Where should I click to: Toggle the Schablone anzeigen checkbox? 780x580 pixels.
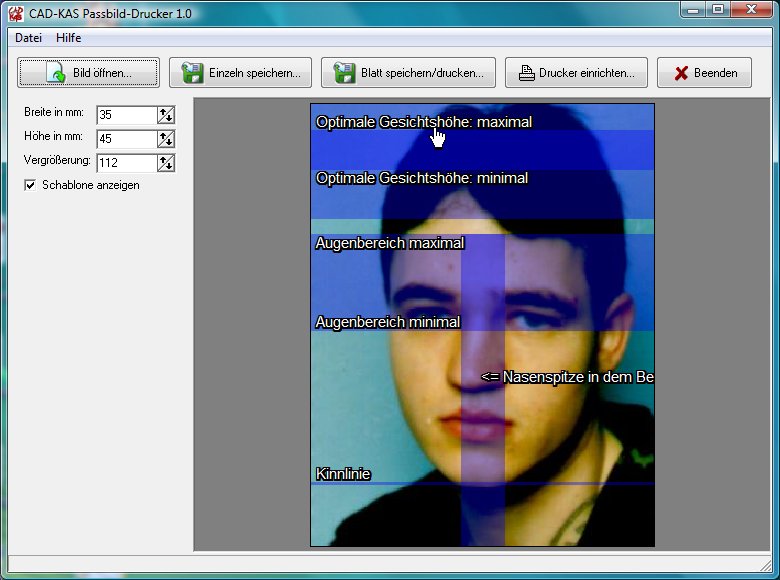(30, 185)
